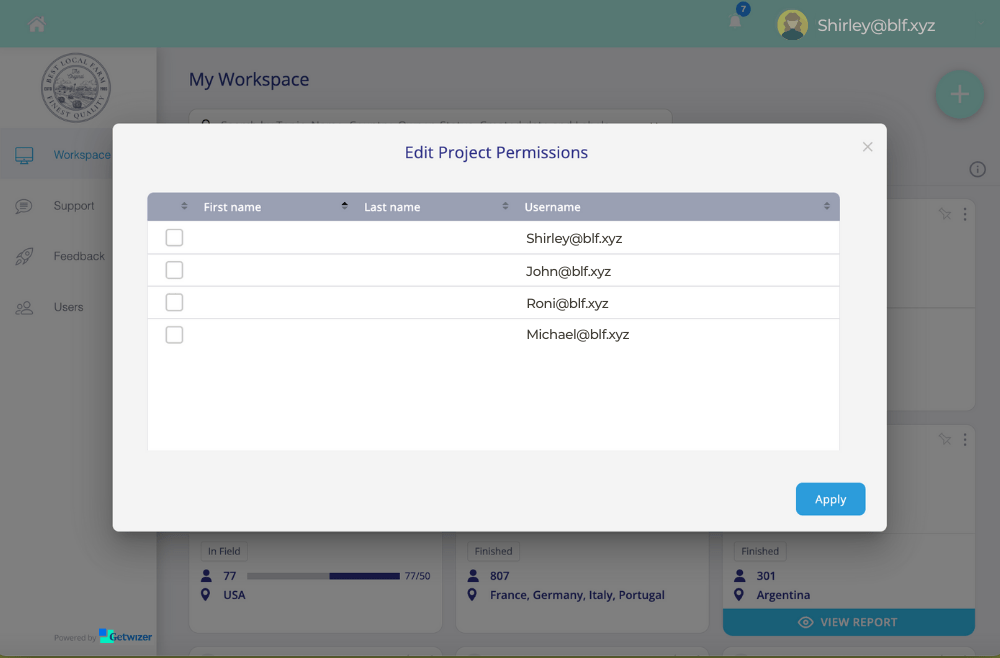
Task: Select the Shirley@blf.xyz username text
Action: click(x=574, y=238)
